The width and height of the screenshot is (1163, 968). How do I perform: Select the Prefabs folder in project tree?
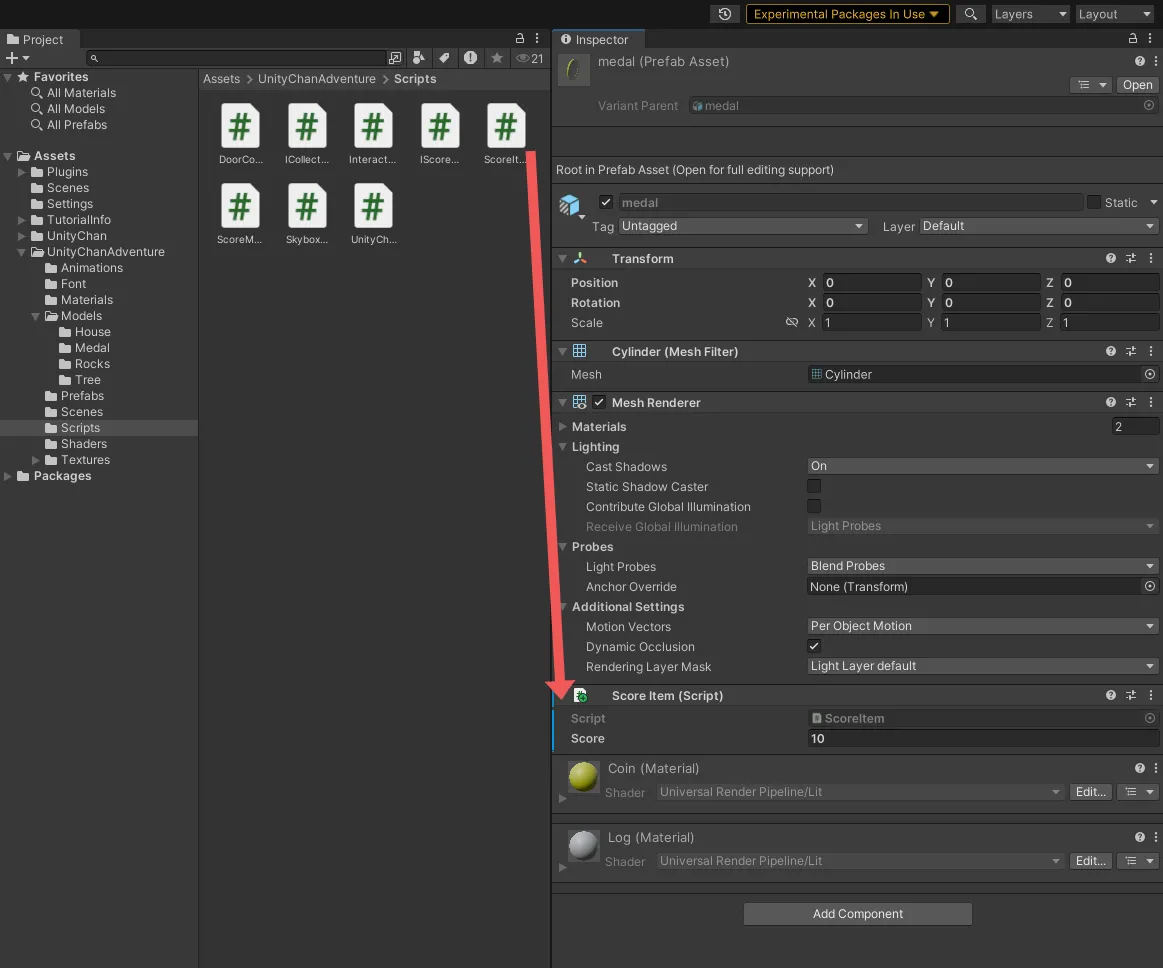pyautogui.click(x=82, y=396)
